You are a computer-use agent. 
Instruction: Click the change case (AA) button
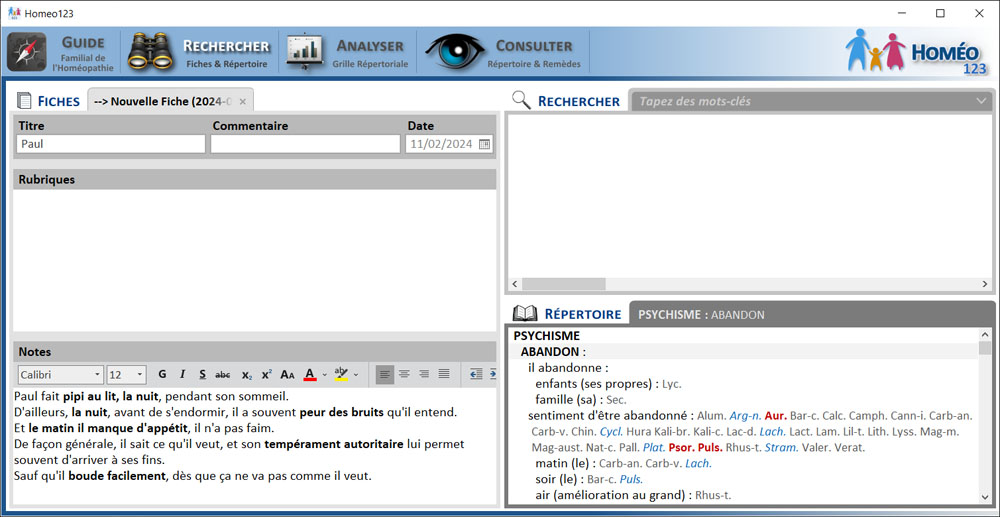click(x=288, y=374)
